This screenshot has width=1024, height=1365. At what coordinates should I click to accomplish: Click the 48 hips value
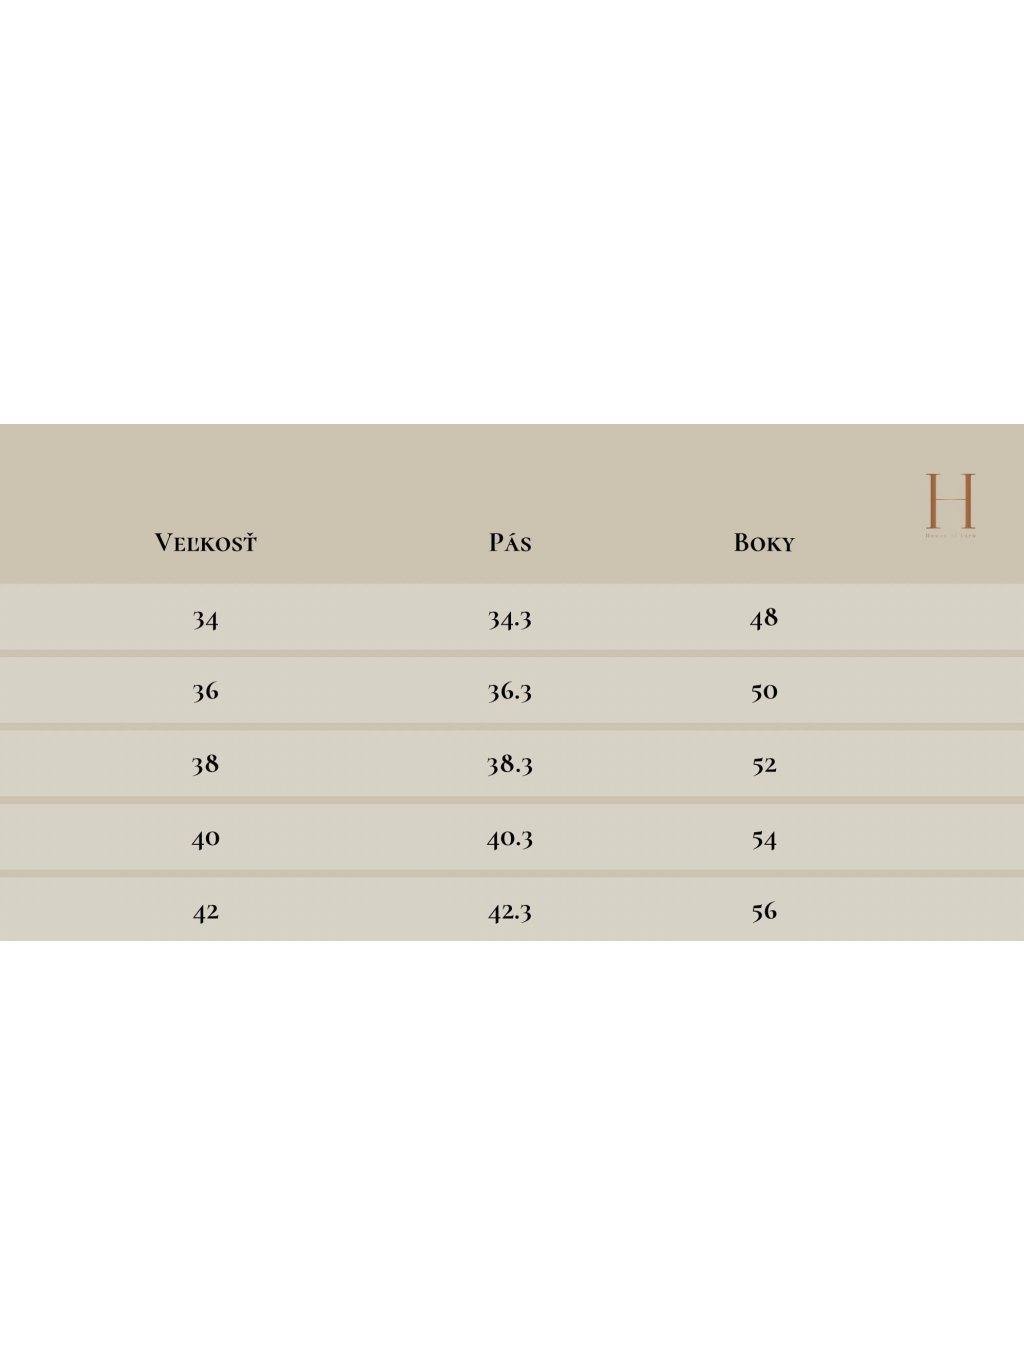tap(764, 618)
